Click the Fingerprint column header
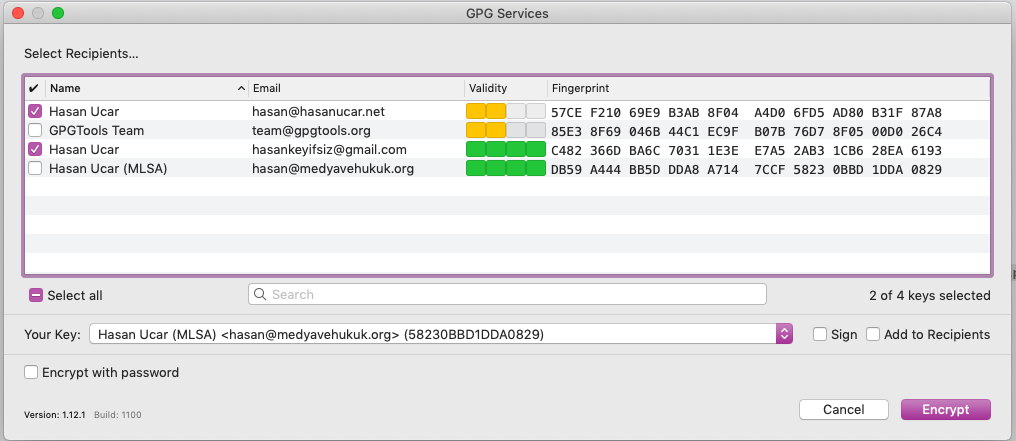 pyautogui.click(x=768, y=89)
